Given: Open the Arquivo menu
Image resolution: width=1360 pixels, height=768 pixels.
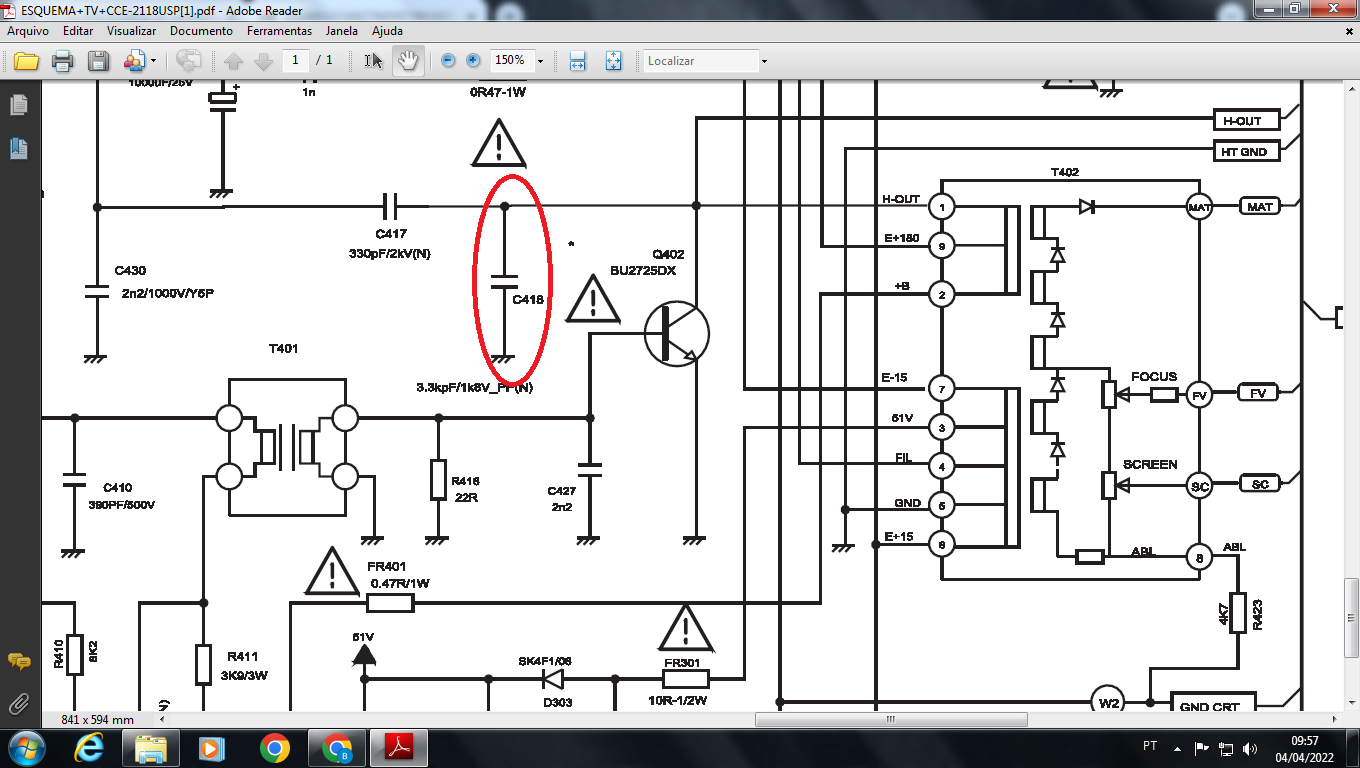Looking at the screenshot, I should pyautogui.click(x=28, y=31).
